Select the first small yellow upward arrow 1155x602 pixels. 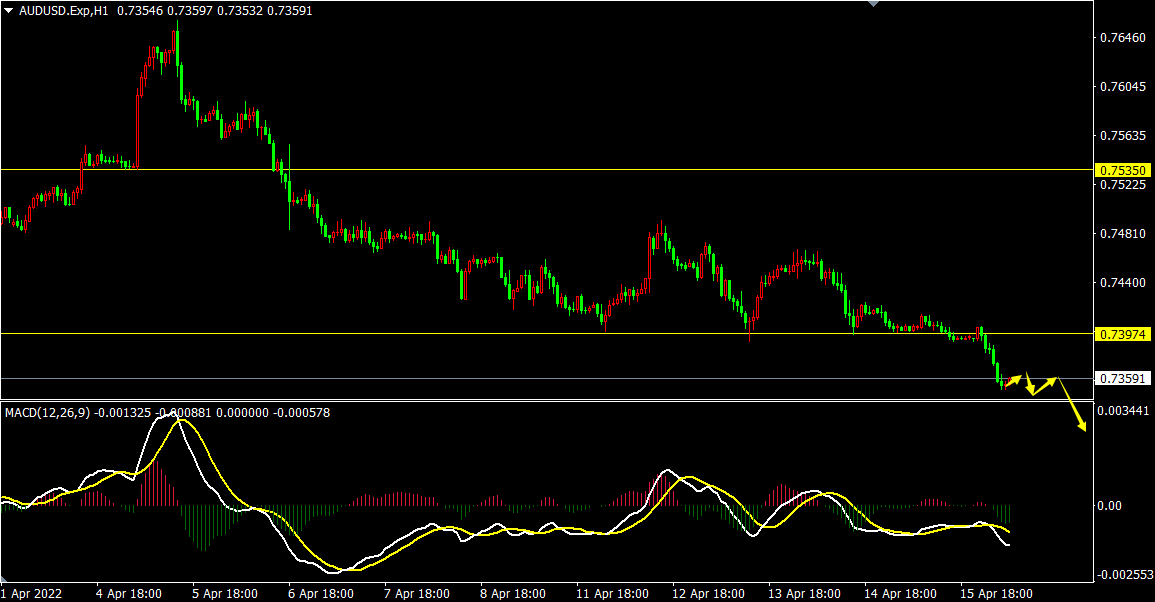pyautogui.click(x=1012, y=381)
